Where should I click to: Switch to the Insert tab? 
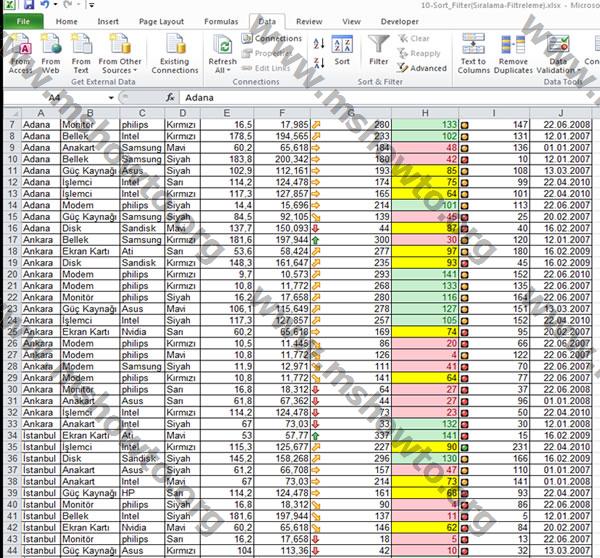108,21
